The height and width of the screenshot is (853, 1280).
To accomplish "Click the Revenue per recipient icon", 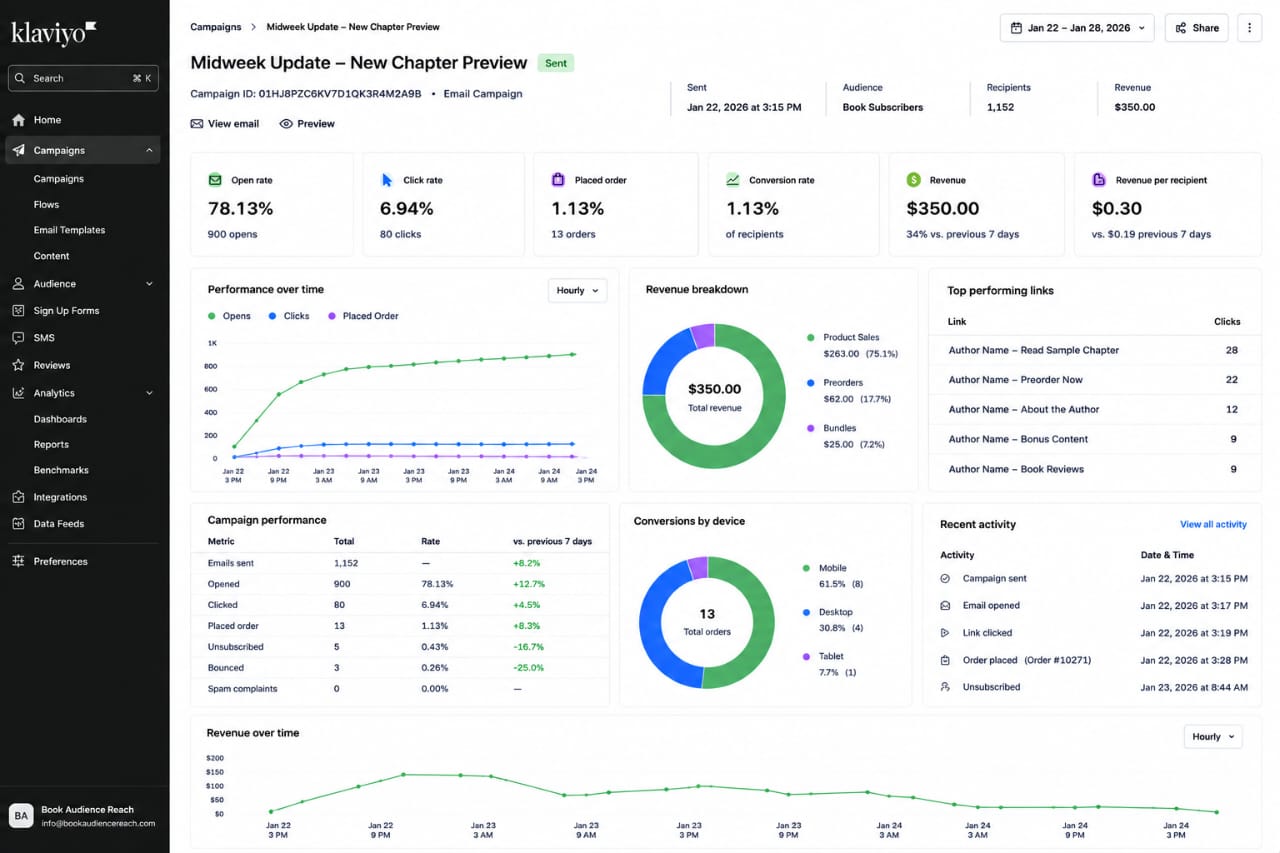I will (1099, 180).
